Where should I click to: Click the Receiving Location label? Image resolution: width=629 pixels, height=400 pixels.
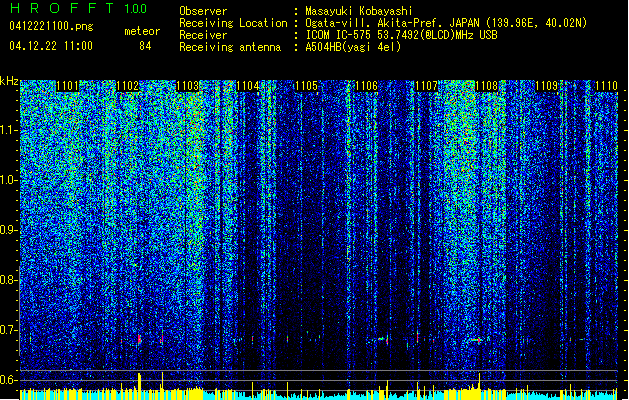point(233,23)
